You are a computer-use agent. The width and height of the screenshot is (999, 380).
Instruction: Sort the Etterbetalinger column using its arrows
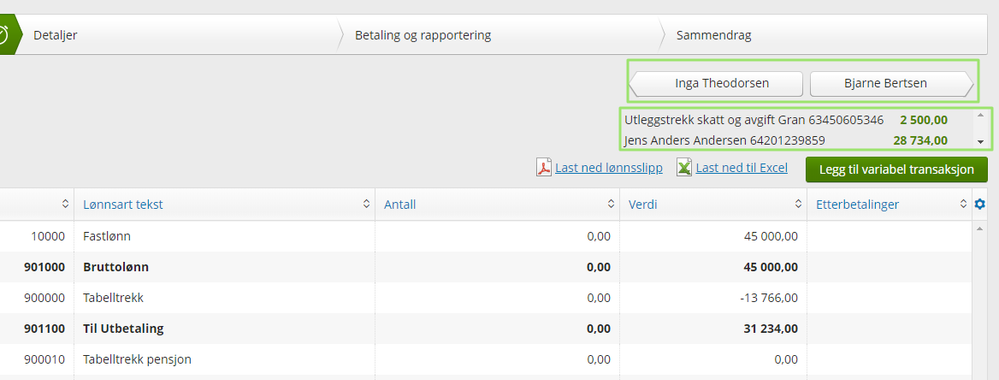pyautogui.click(x=963, y=204)
